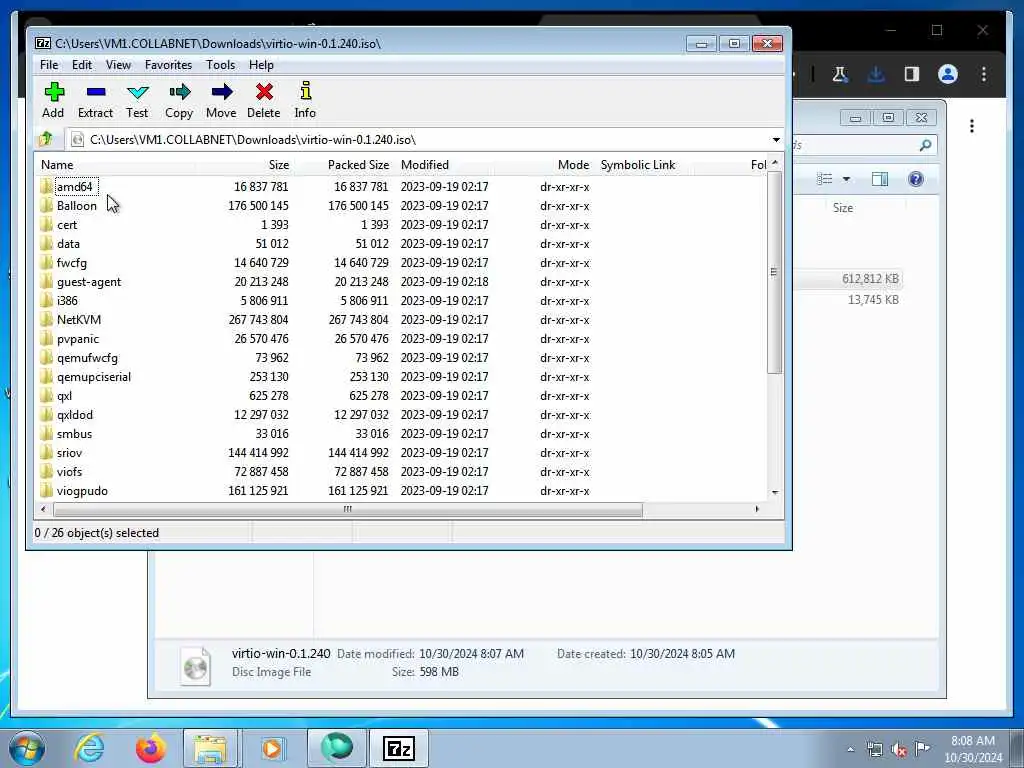Viewport: 1024px width, 768px height.
Task: Go up one folder level icon
Action: click(x=46, y=139)
